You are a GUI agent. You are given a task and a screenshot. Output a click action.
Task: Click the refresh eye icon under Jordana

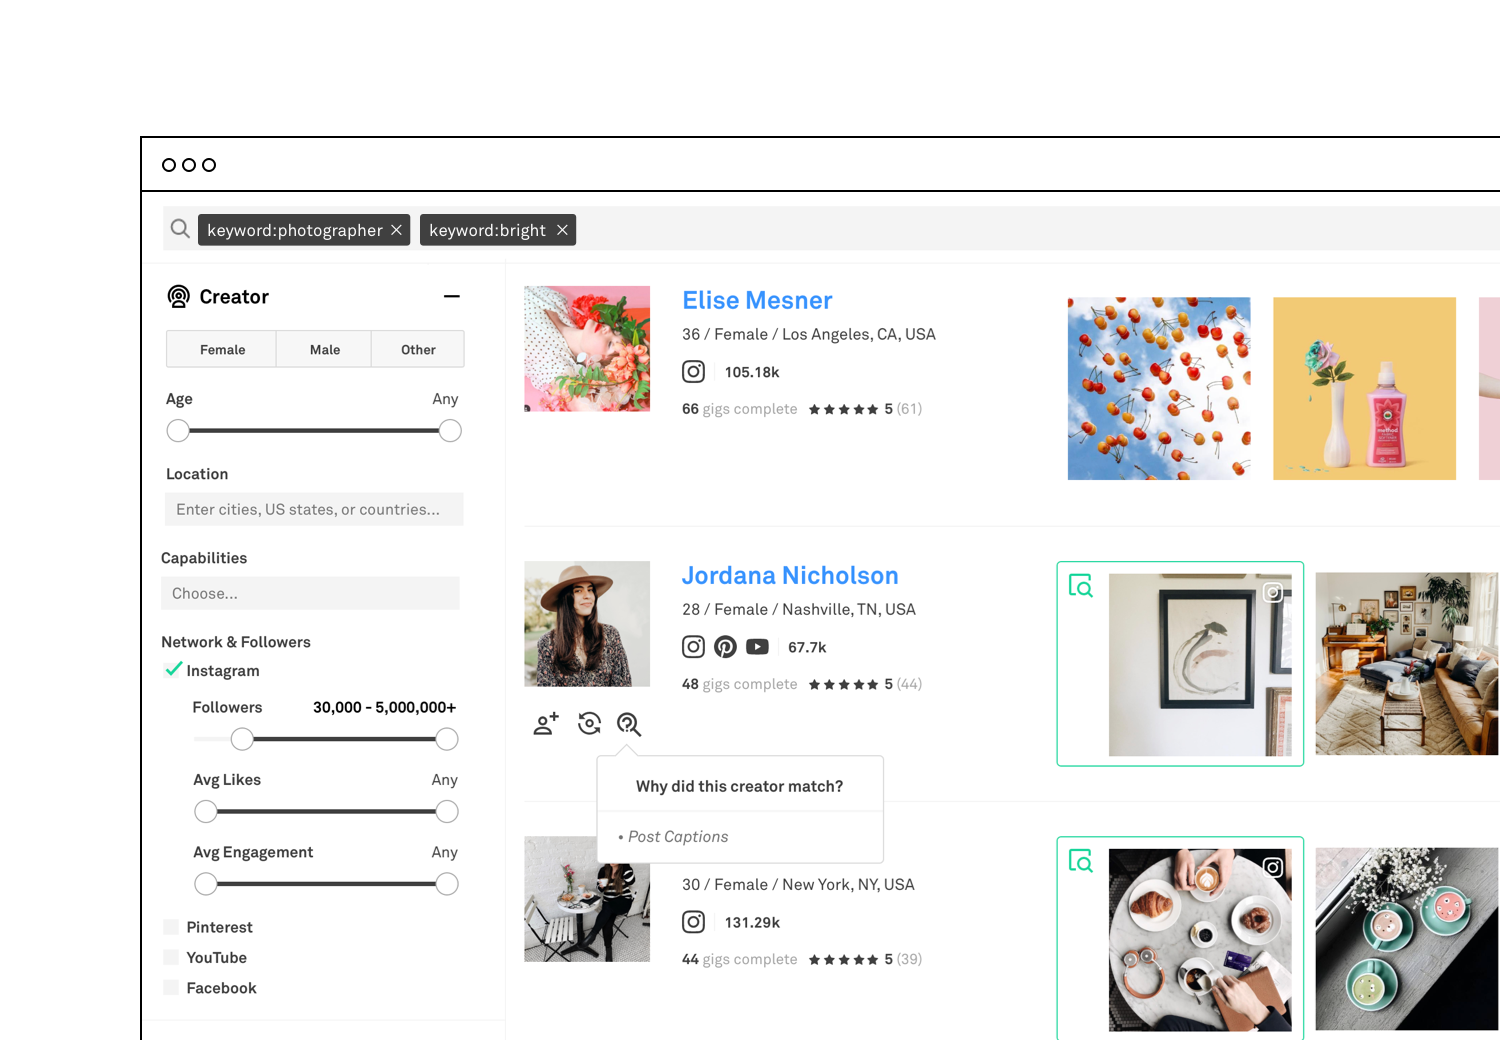coord(590,723)
